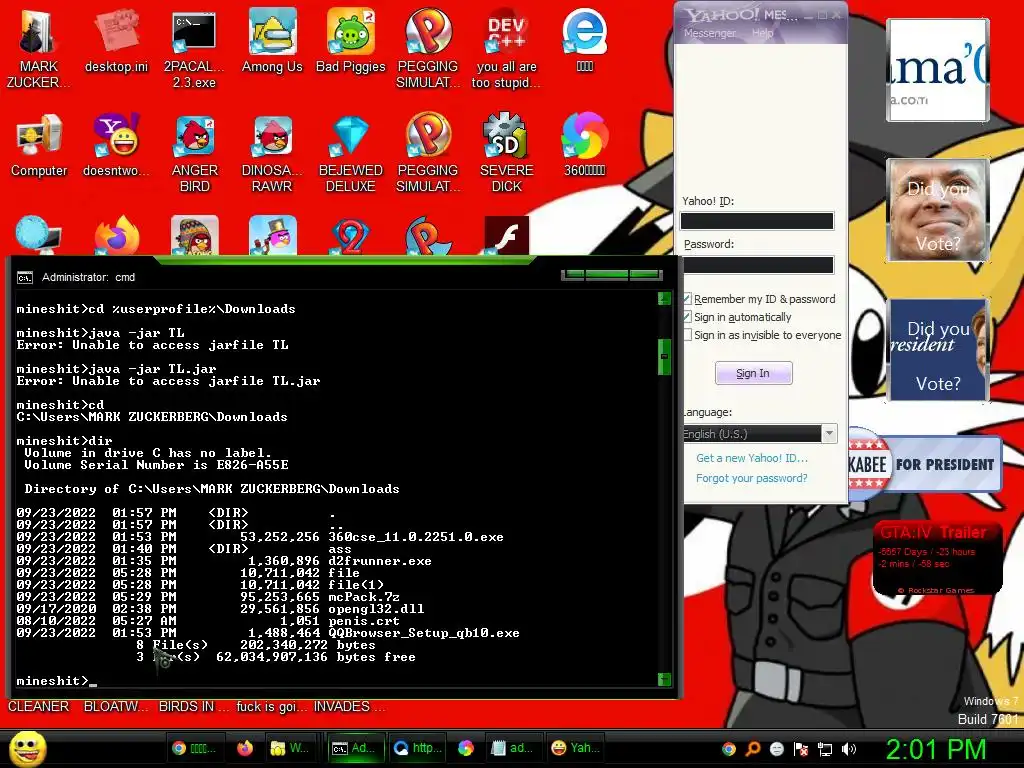Switch to the Chrome taskbar button
Screen dimensions: 1024x768
tap(194, 748)
